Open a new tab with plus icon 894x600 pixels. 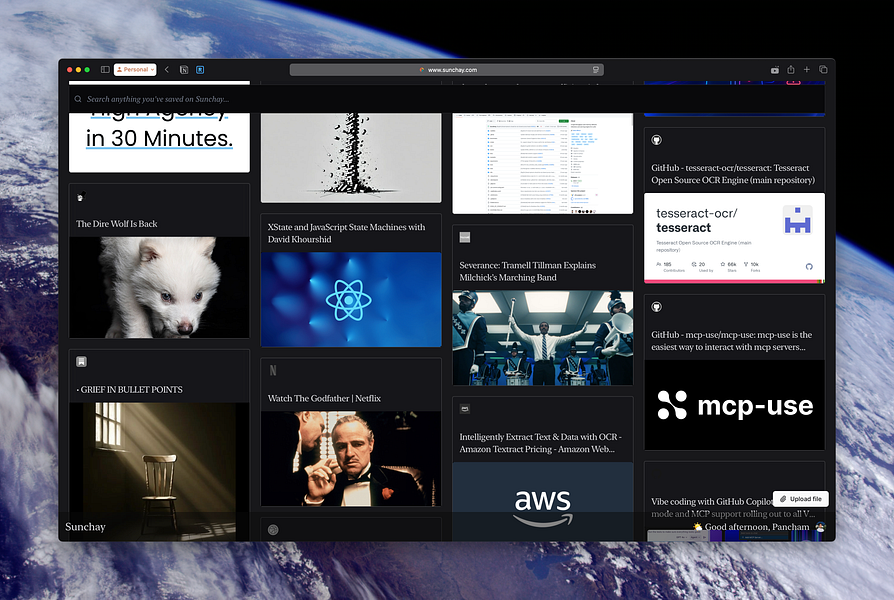[807, 70]
